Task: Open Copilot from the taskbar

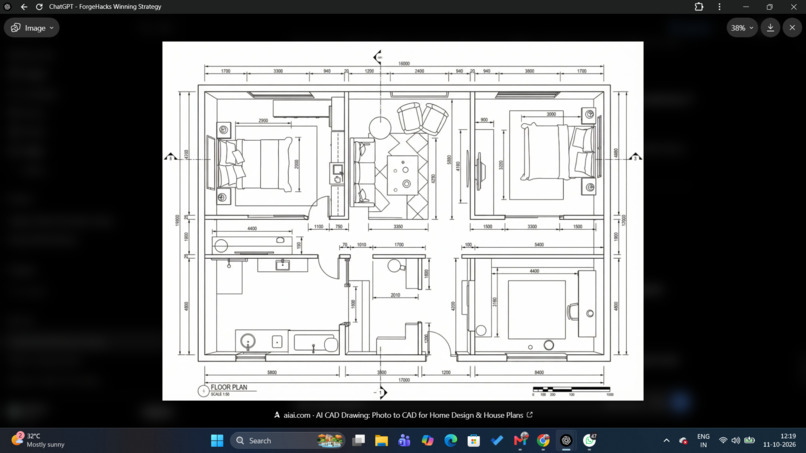Action: point(427,441)
